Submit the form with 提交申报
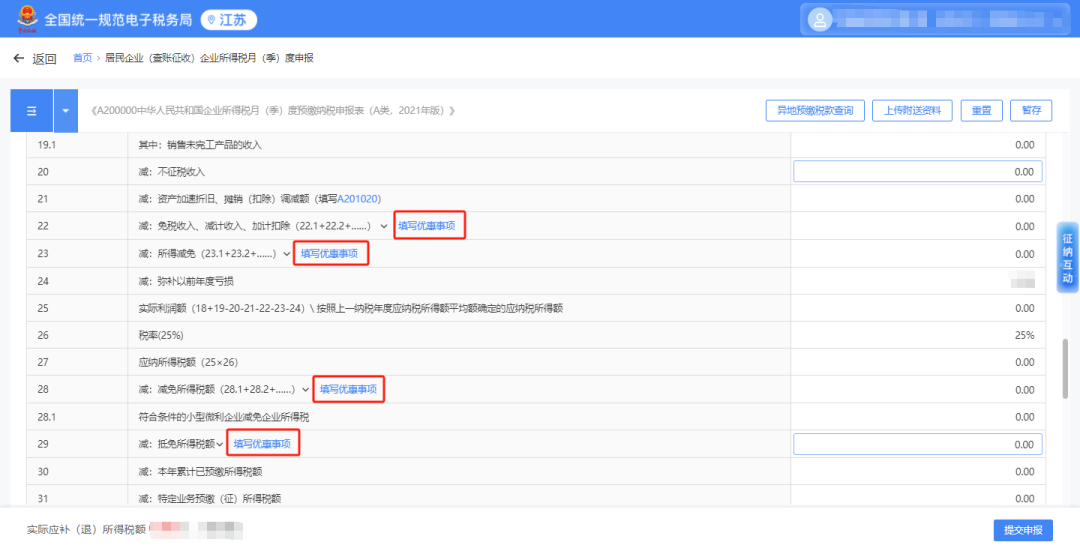 coord(1022,530)
